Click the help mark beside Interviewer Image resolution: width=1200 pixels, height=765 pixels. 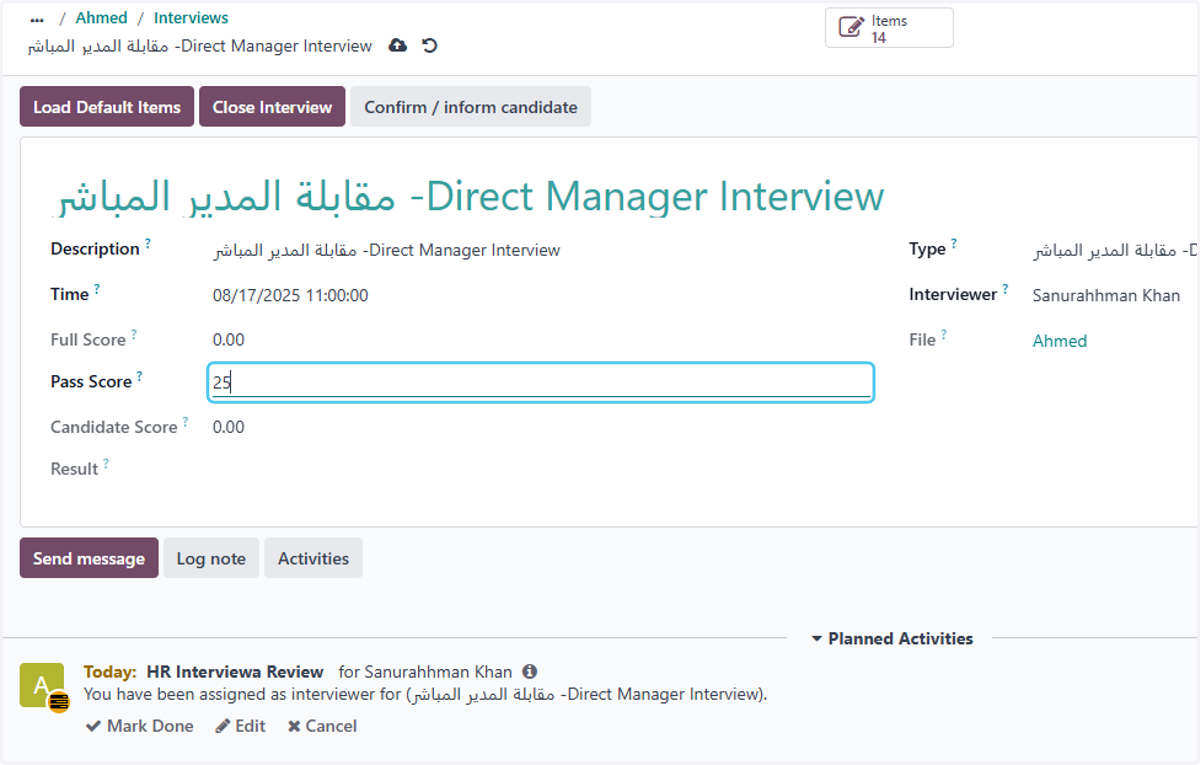click(1005, 289)
